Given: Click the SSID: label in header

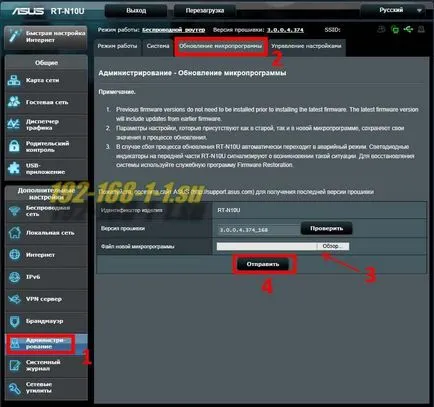Looking at the screenshot, I should click(332, 30).
